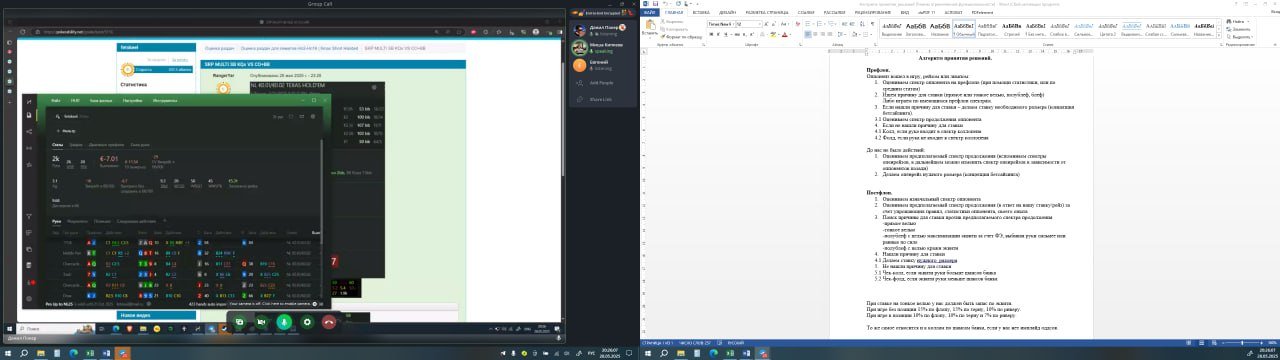
Task: Open the font color dropdown arrow
Action: coord(791,35)
